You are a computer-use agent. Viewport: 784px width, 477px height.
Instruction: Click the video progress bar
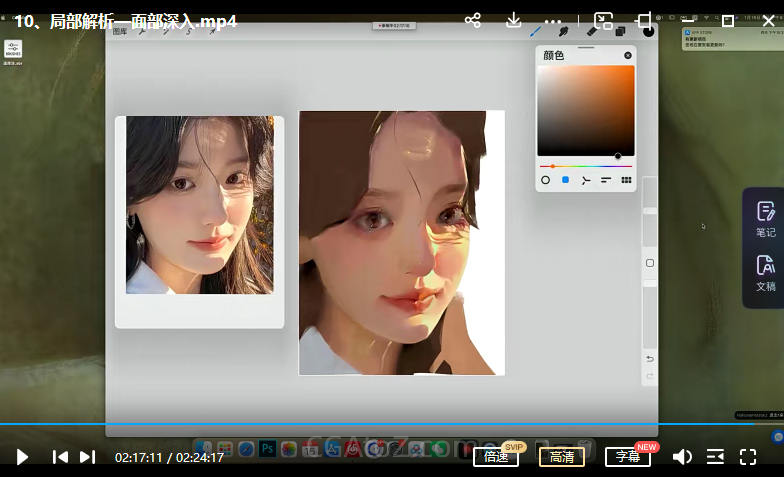click(390, 424)
